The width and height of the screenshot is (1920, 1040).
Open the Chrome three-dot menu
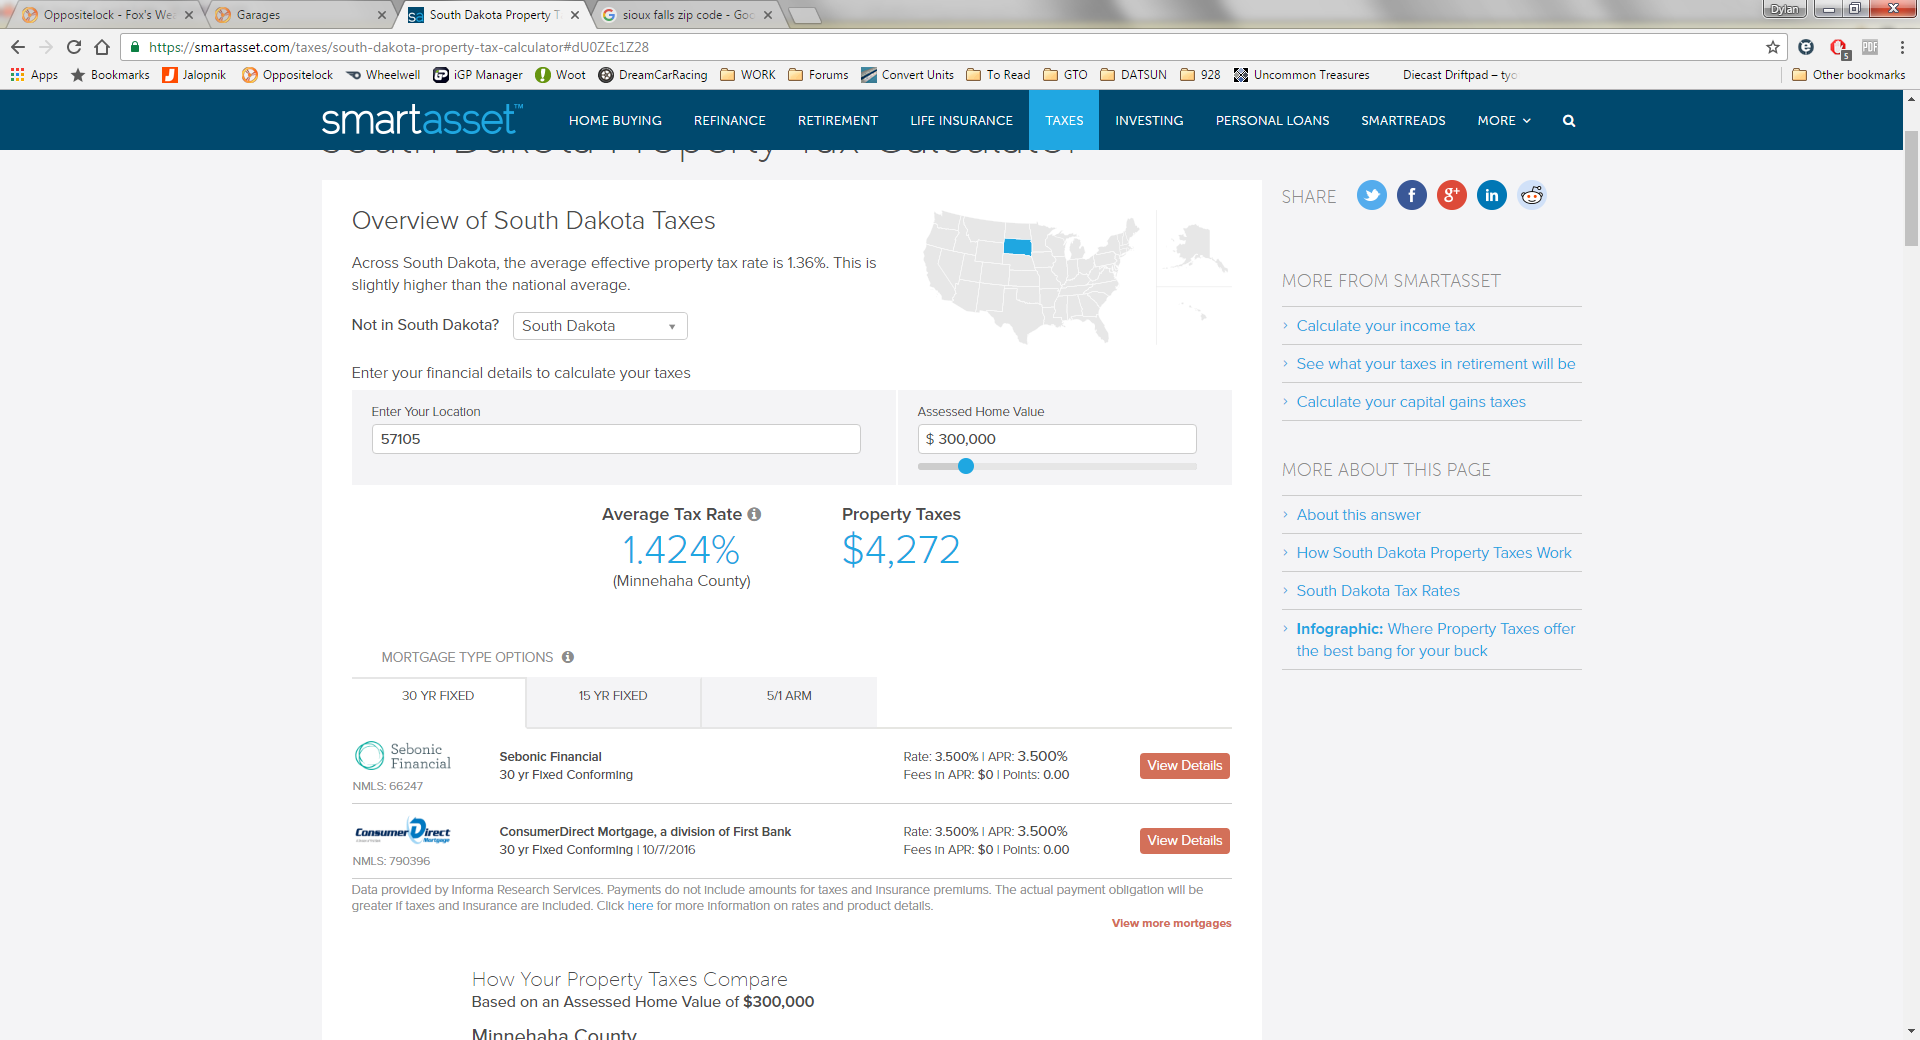(1902, 47)
